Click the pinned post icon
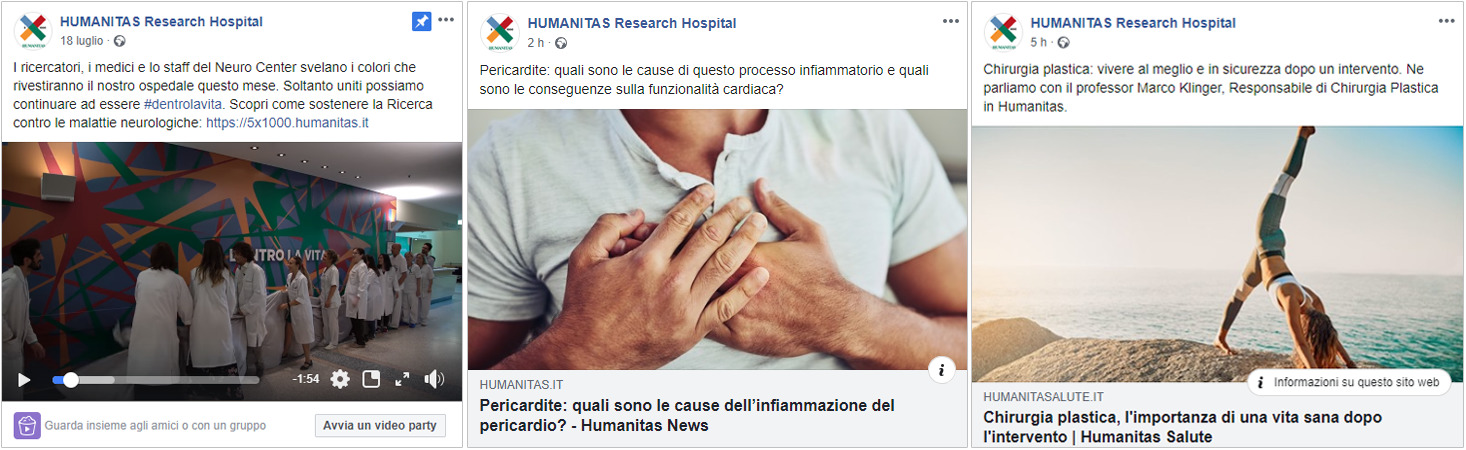 point(422,21)
